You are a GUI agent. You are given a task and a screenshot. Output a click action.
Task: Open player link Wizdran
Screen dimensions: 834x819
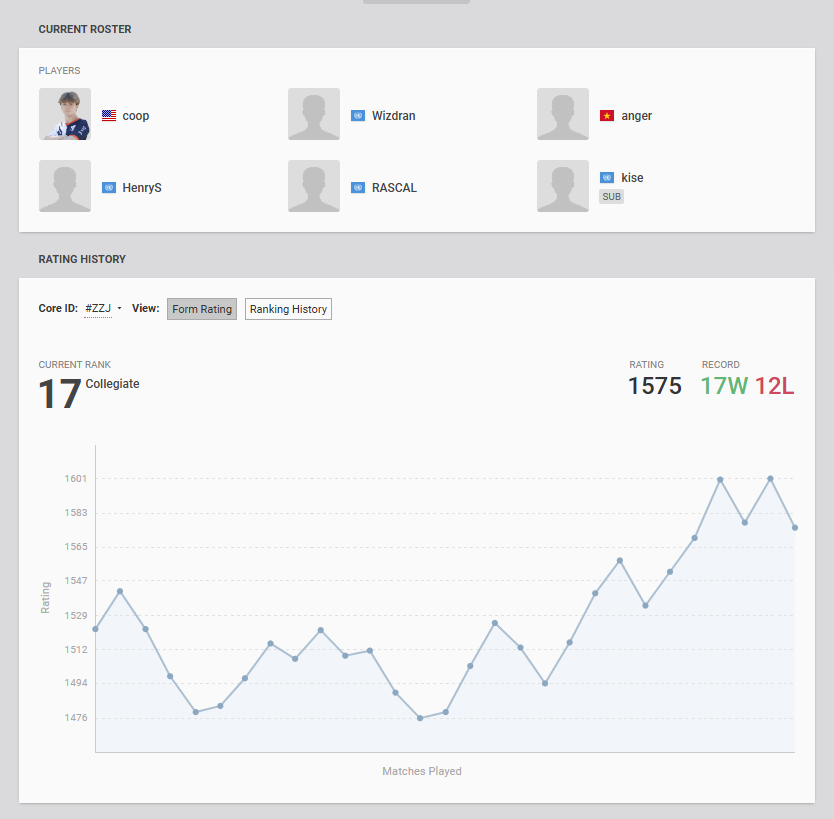pos(394,116)
